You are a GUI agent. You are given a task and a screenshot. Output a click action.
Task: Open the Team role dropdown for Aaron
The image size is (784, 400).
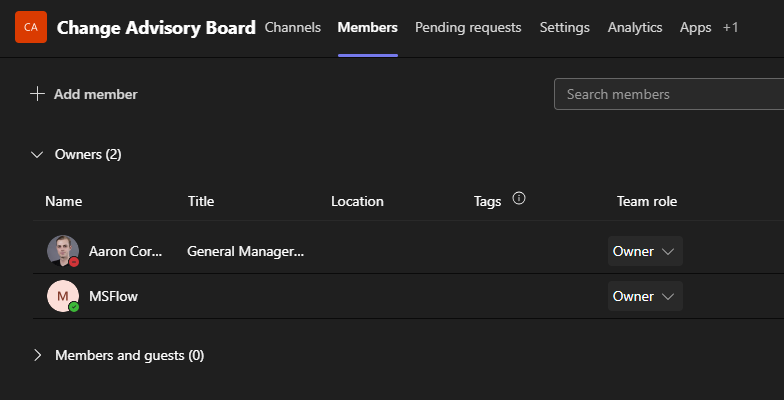pos(645,251)
